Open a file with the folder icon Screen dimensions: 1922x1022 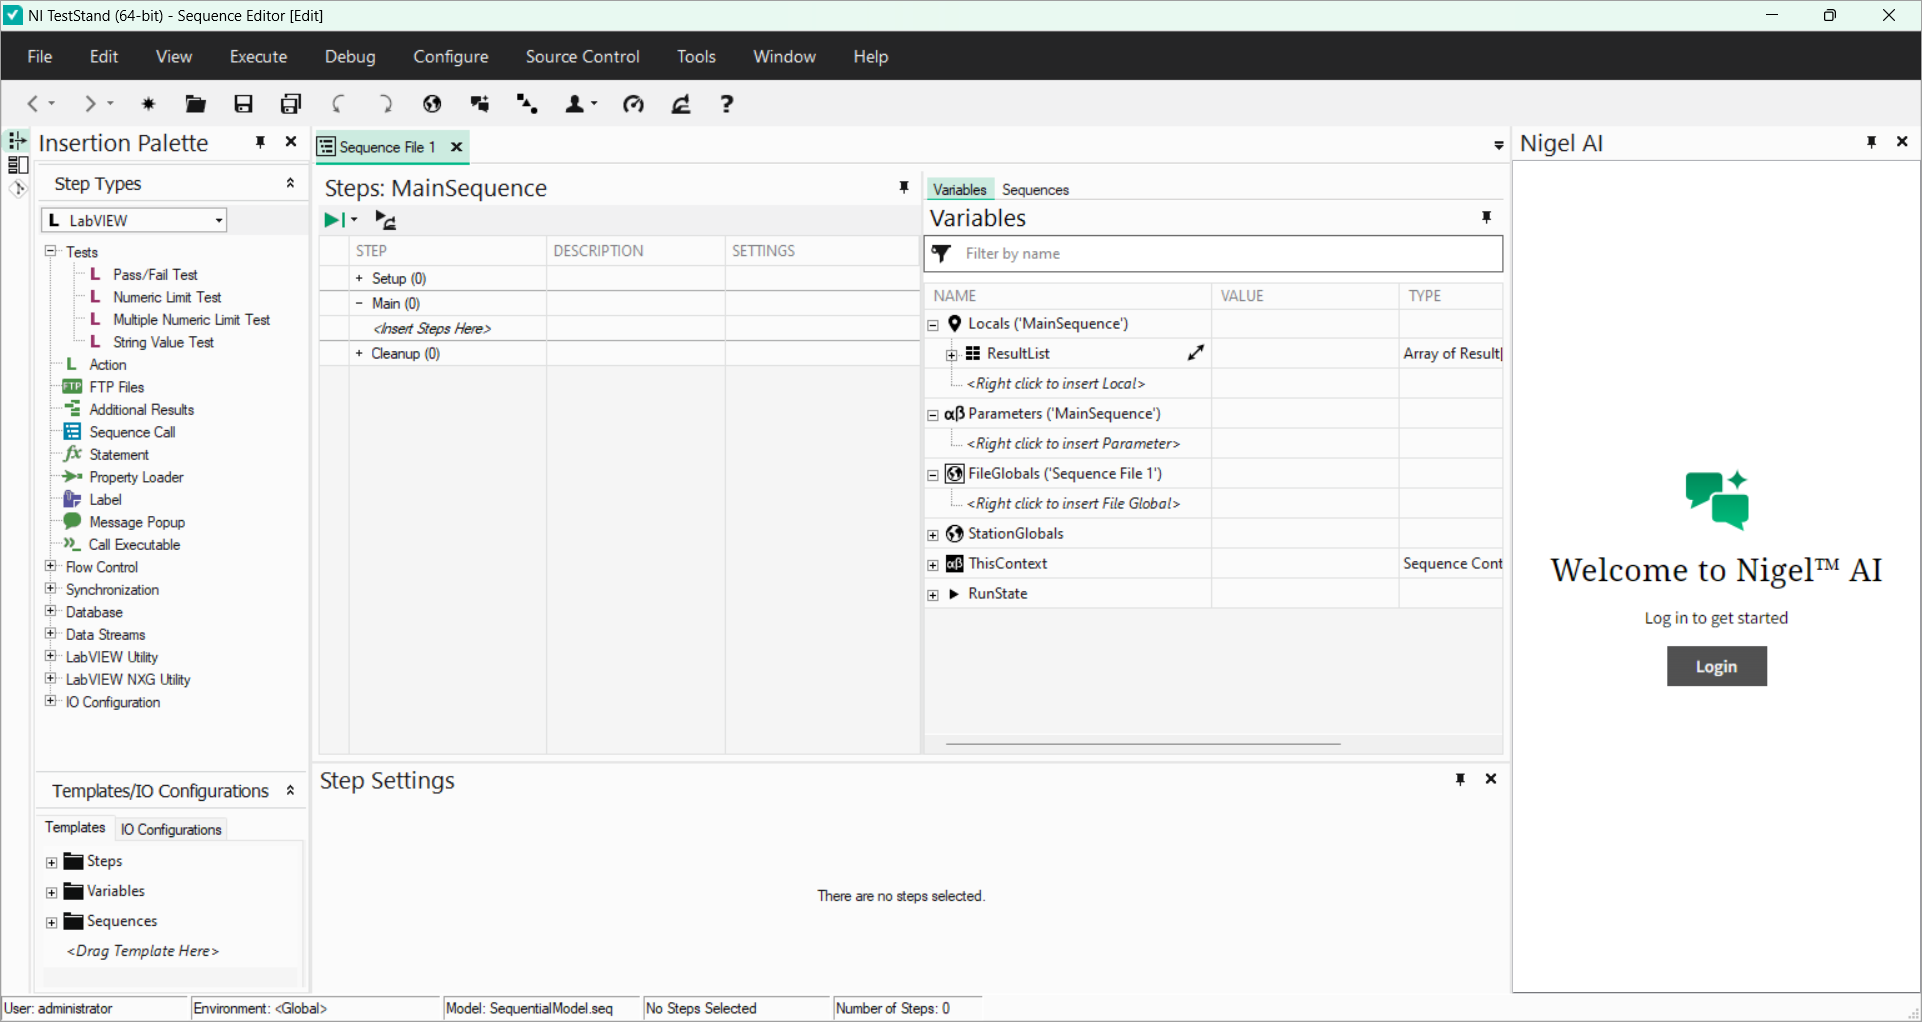tap(196, 104)
